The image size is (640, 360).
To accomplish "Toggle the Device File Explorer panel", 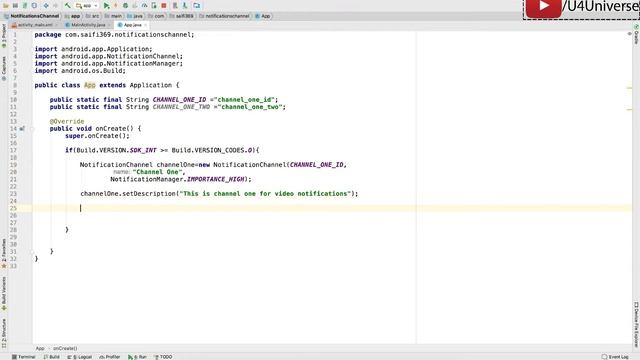I will [x=636, y=324].
